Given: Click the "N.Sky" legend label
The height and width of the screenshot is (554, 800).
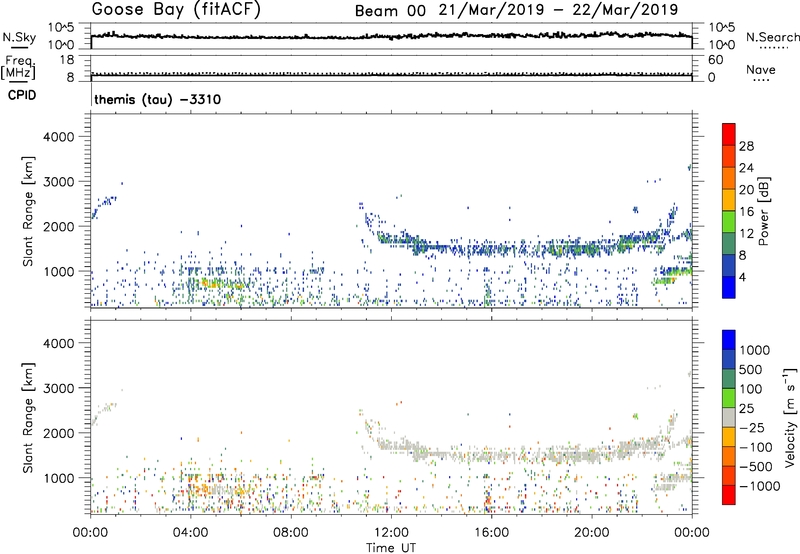Looking at the screenshot, I should (19, 37).
